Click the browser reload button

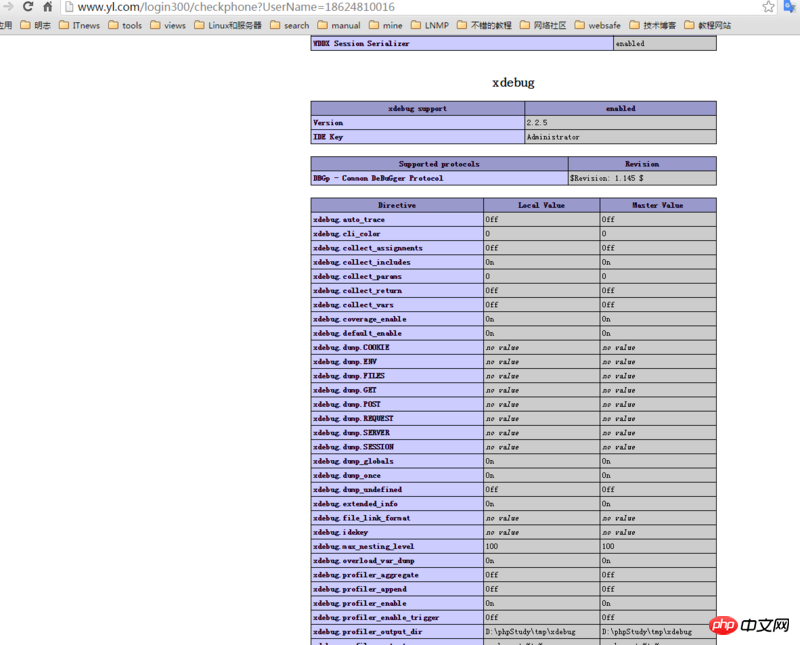[28, 7]
